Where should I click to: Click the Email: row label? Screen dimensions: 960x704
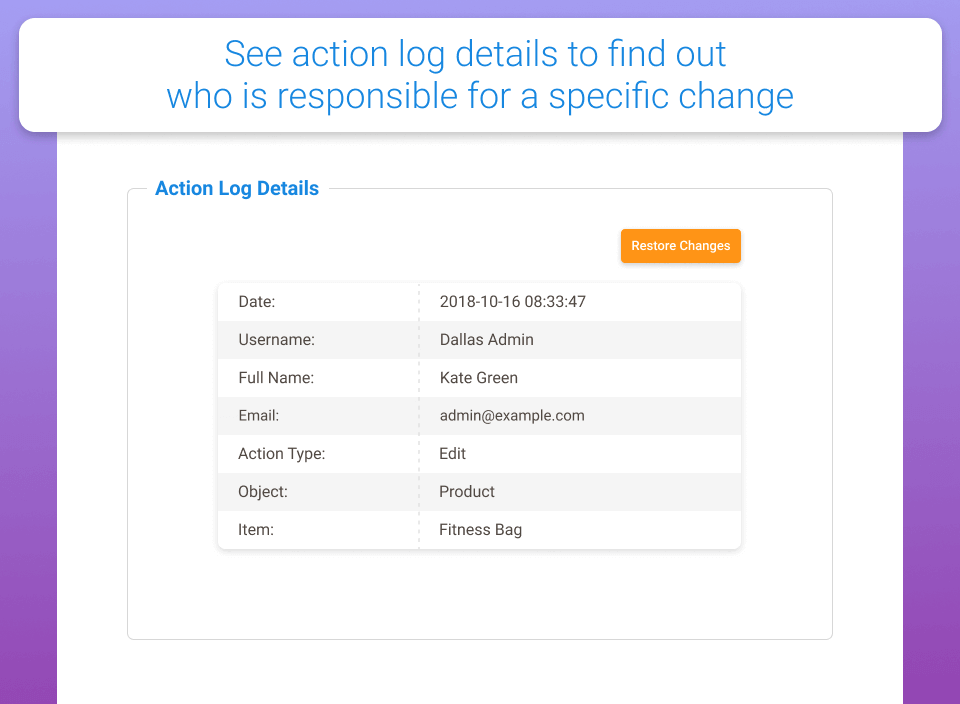coord(258,415)
